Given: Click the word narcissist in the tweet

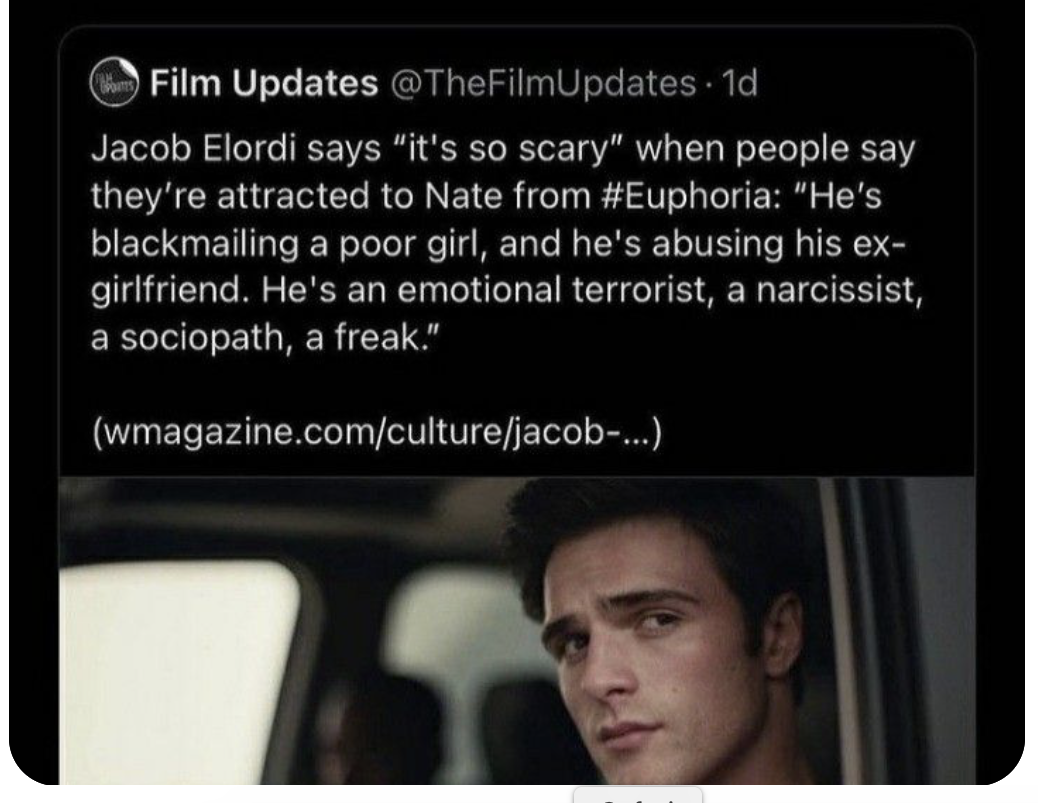Looking at the screenshot, I should 839,290.
